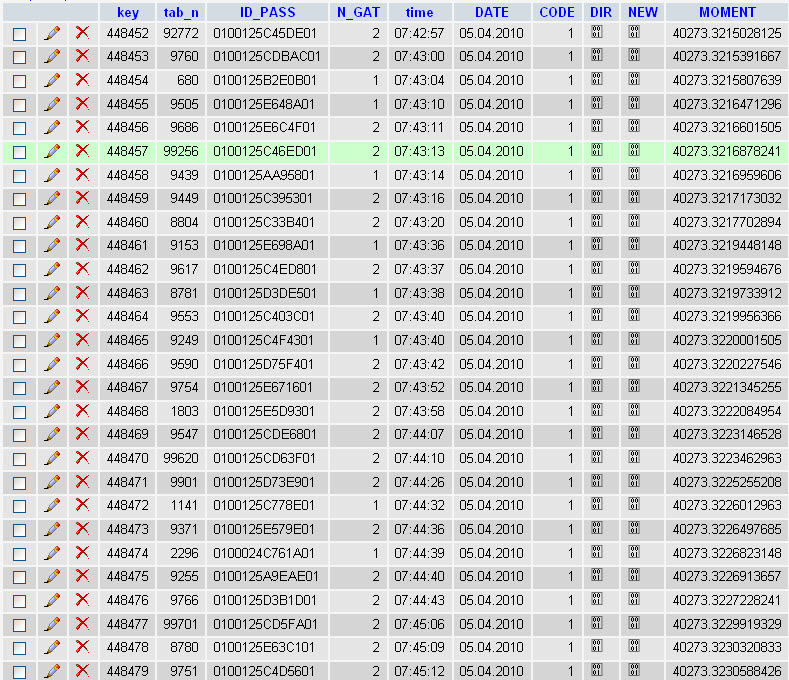Click the edit pencil for row 448452
Screen dimensions: 789x680
coord(52,33)
